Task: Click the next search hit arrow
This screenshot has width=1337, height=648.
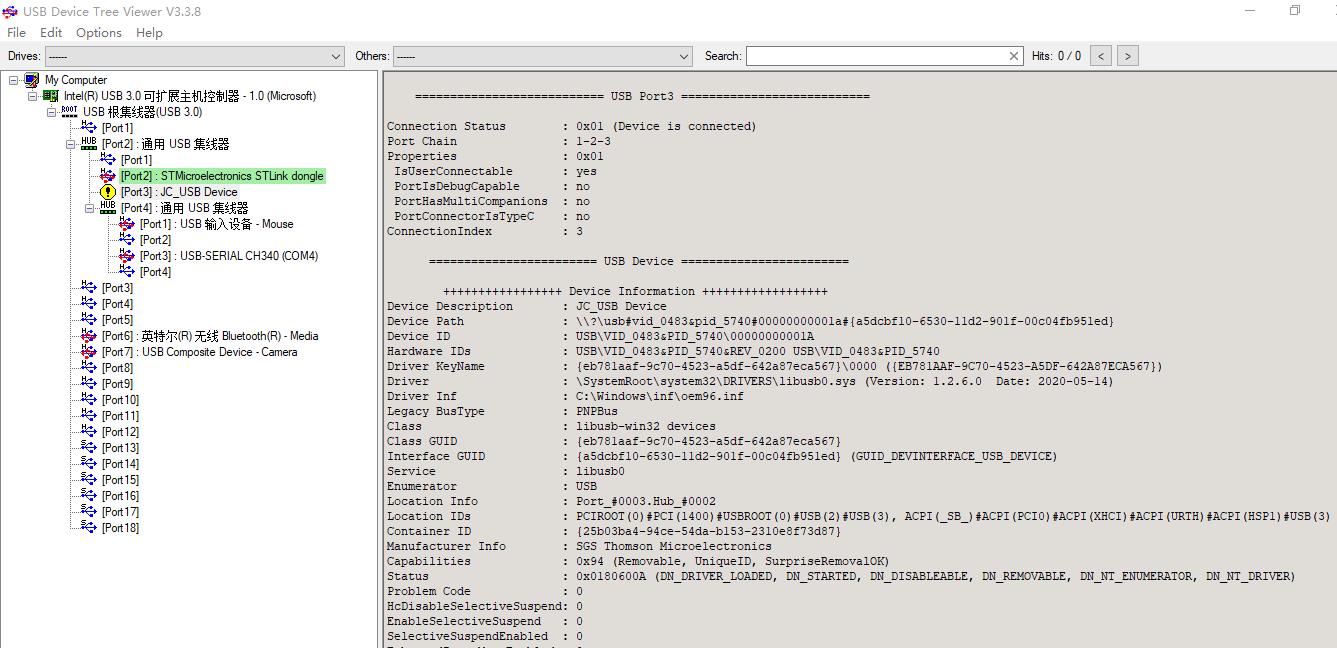Action: 1127,55
